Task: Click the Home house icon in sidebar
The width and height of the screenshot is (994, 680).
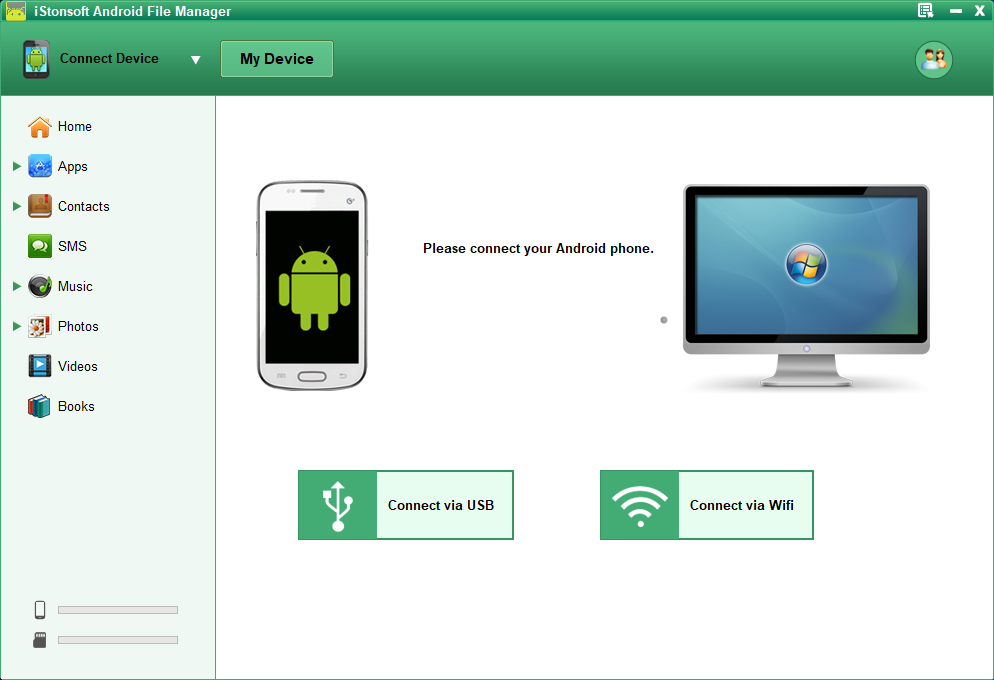Action: tap(39, 127)
